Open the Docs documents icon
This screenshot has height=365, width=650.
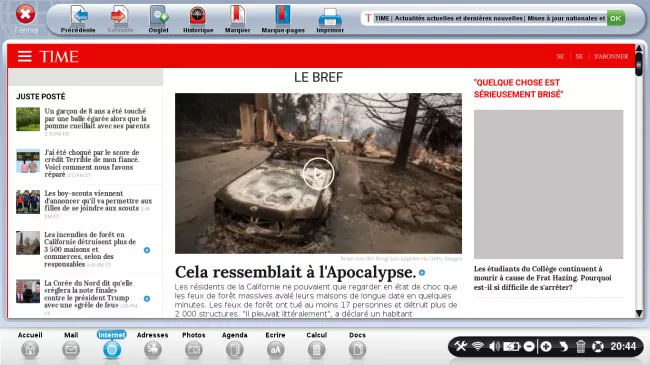pos(357,350)
